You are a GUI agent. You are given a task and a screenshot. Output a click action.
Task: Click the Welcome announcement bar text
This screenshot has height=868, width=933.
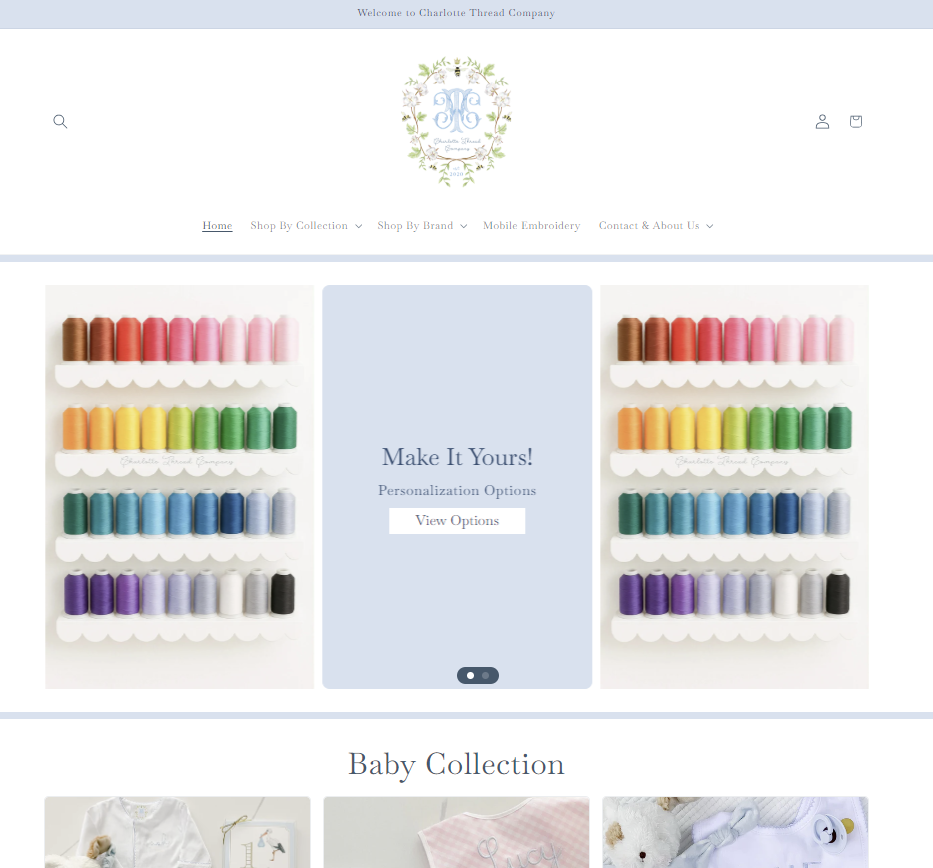tap(456, 13)
